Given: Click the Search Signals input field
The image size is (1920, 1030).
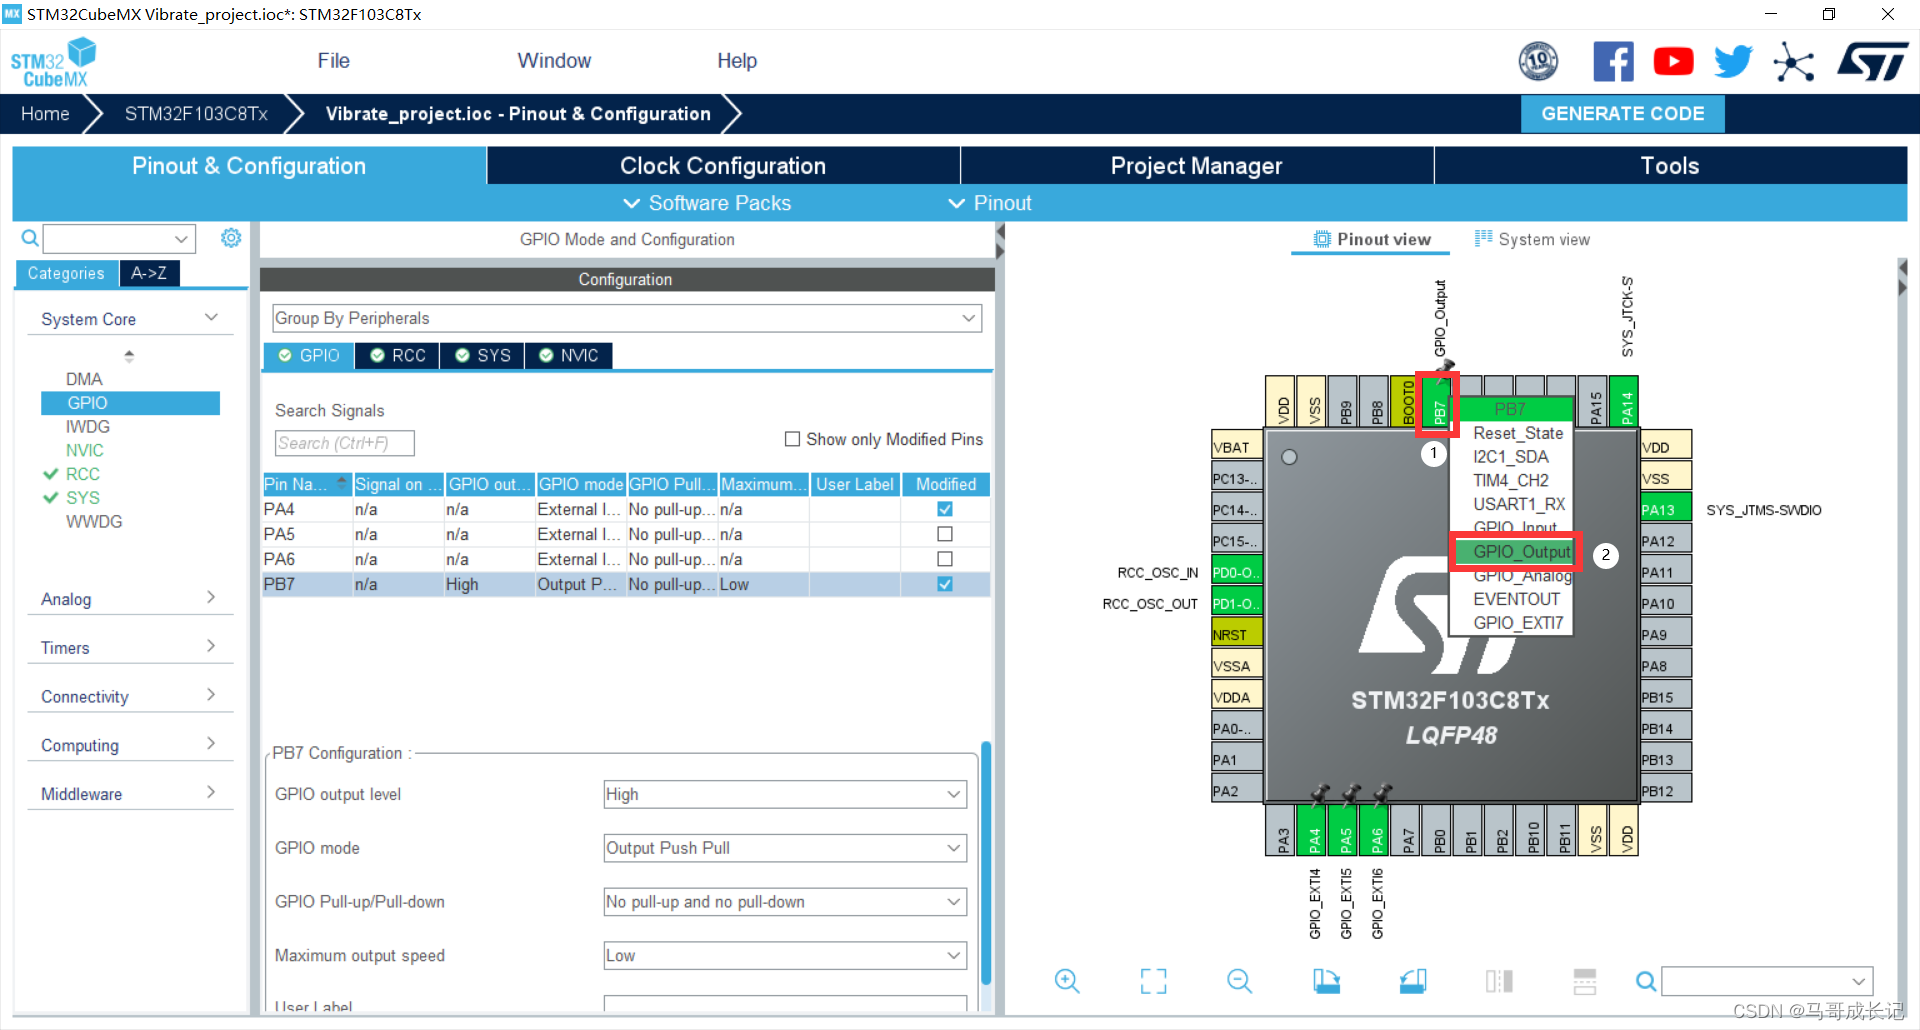Looking at the screenshot, I should tap(344, 443).
